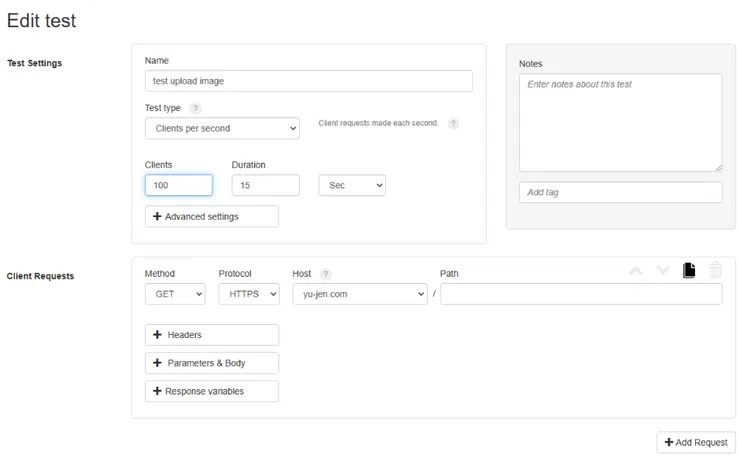The image size is (740, 462).
Task: Open the Host yu-jen.com dropdown
Action: pos(360,294)
